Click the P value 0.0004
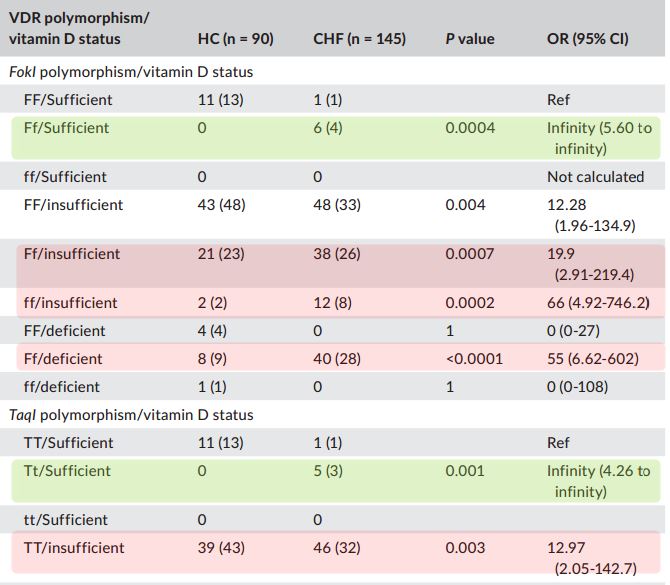 tap(467, 128)
